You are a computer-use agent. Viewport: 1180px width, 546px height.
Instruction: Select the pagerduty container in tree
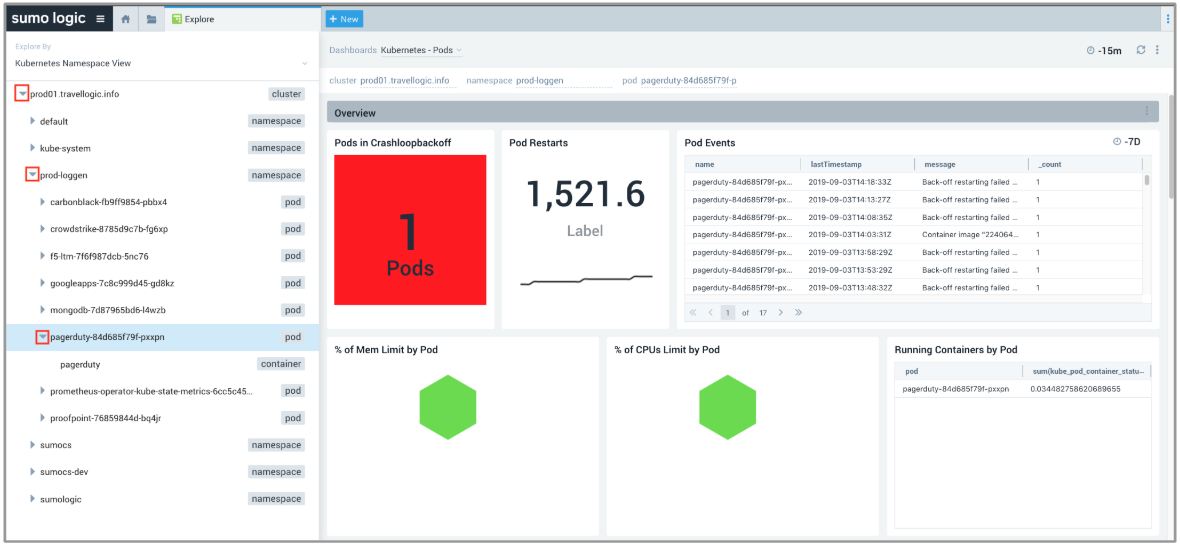click(x=80, y=364)
